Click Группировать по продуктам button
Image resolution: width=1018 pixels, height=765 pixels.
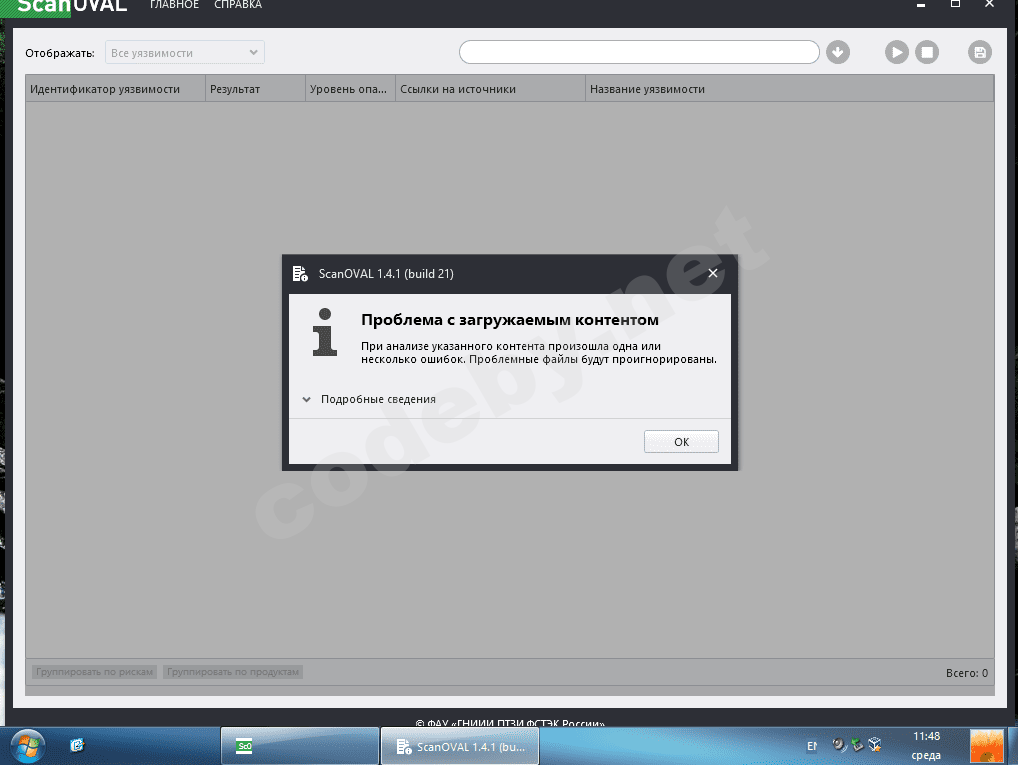tap(232, 671)
